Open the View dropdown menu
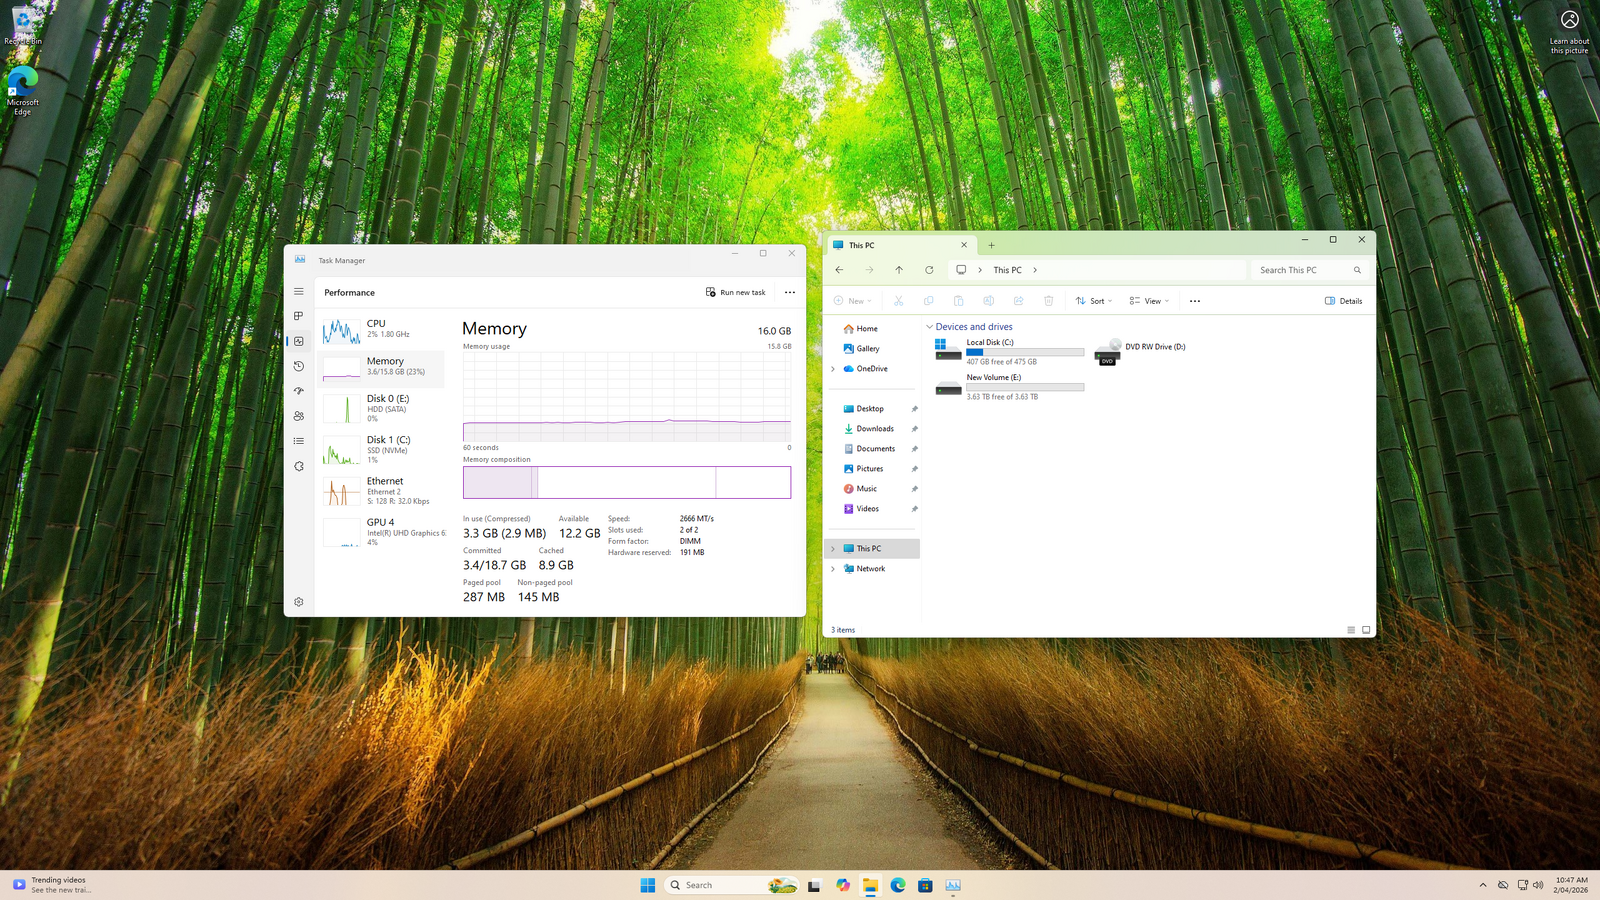The width and height of the screenshot is (1600, 900). 1148,301
